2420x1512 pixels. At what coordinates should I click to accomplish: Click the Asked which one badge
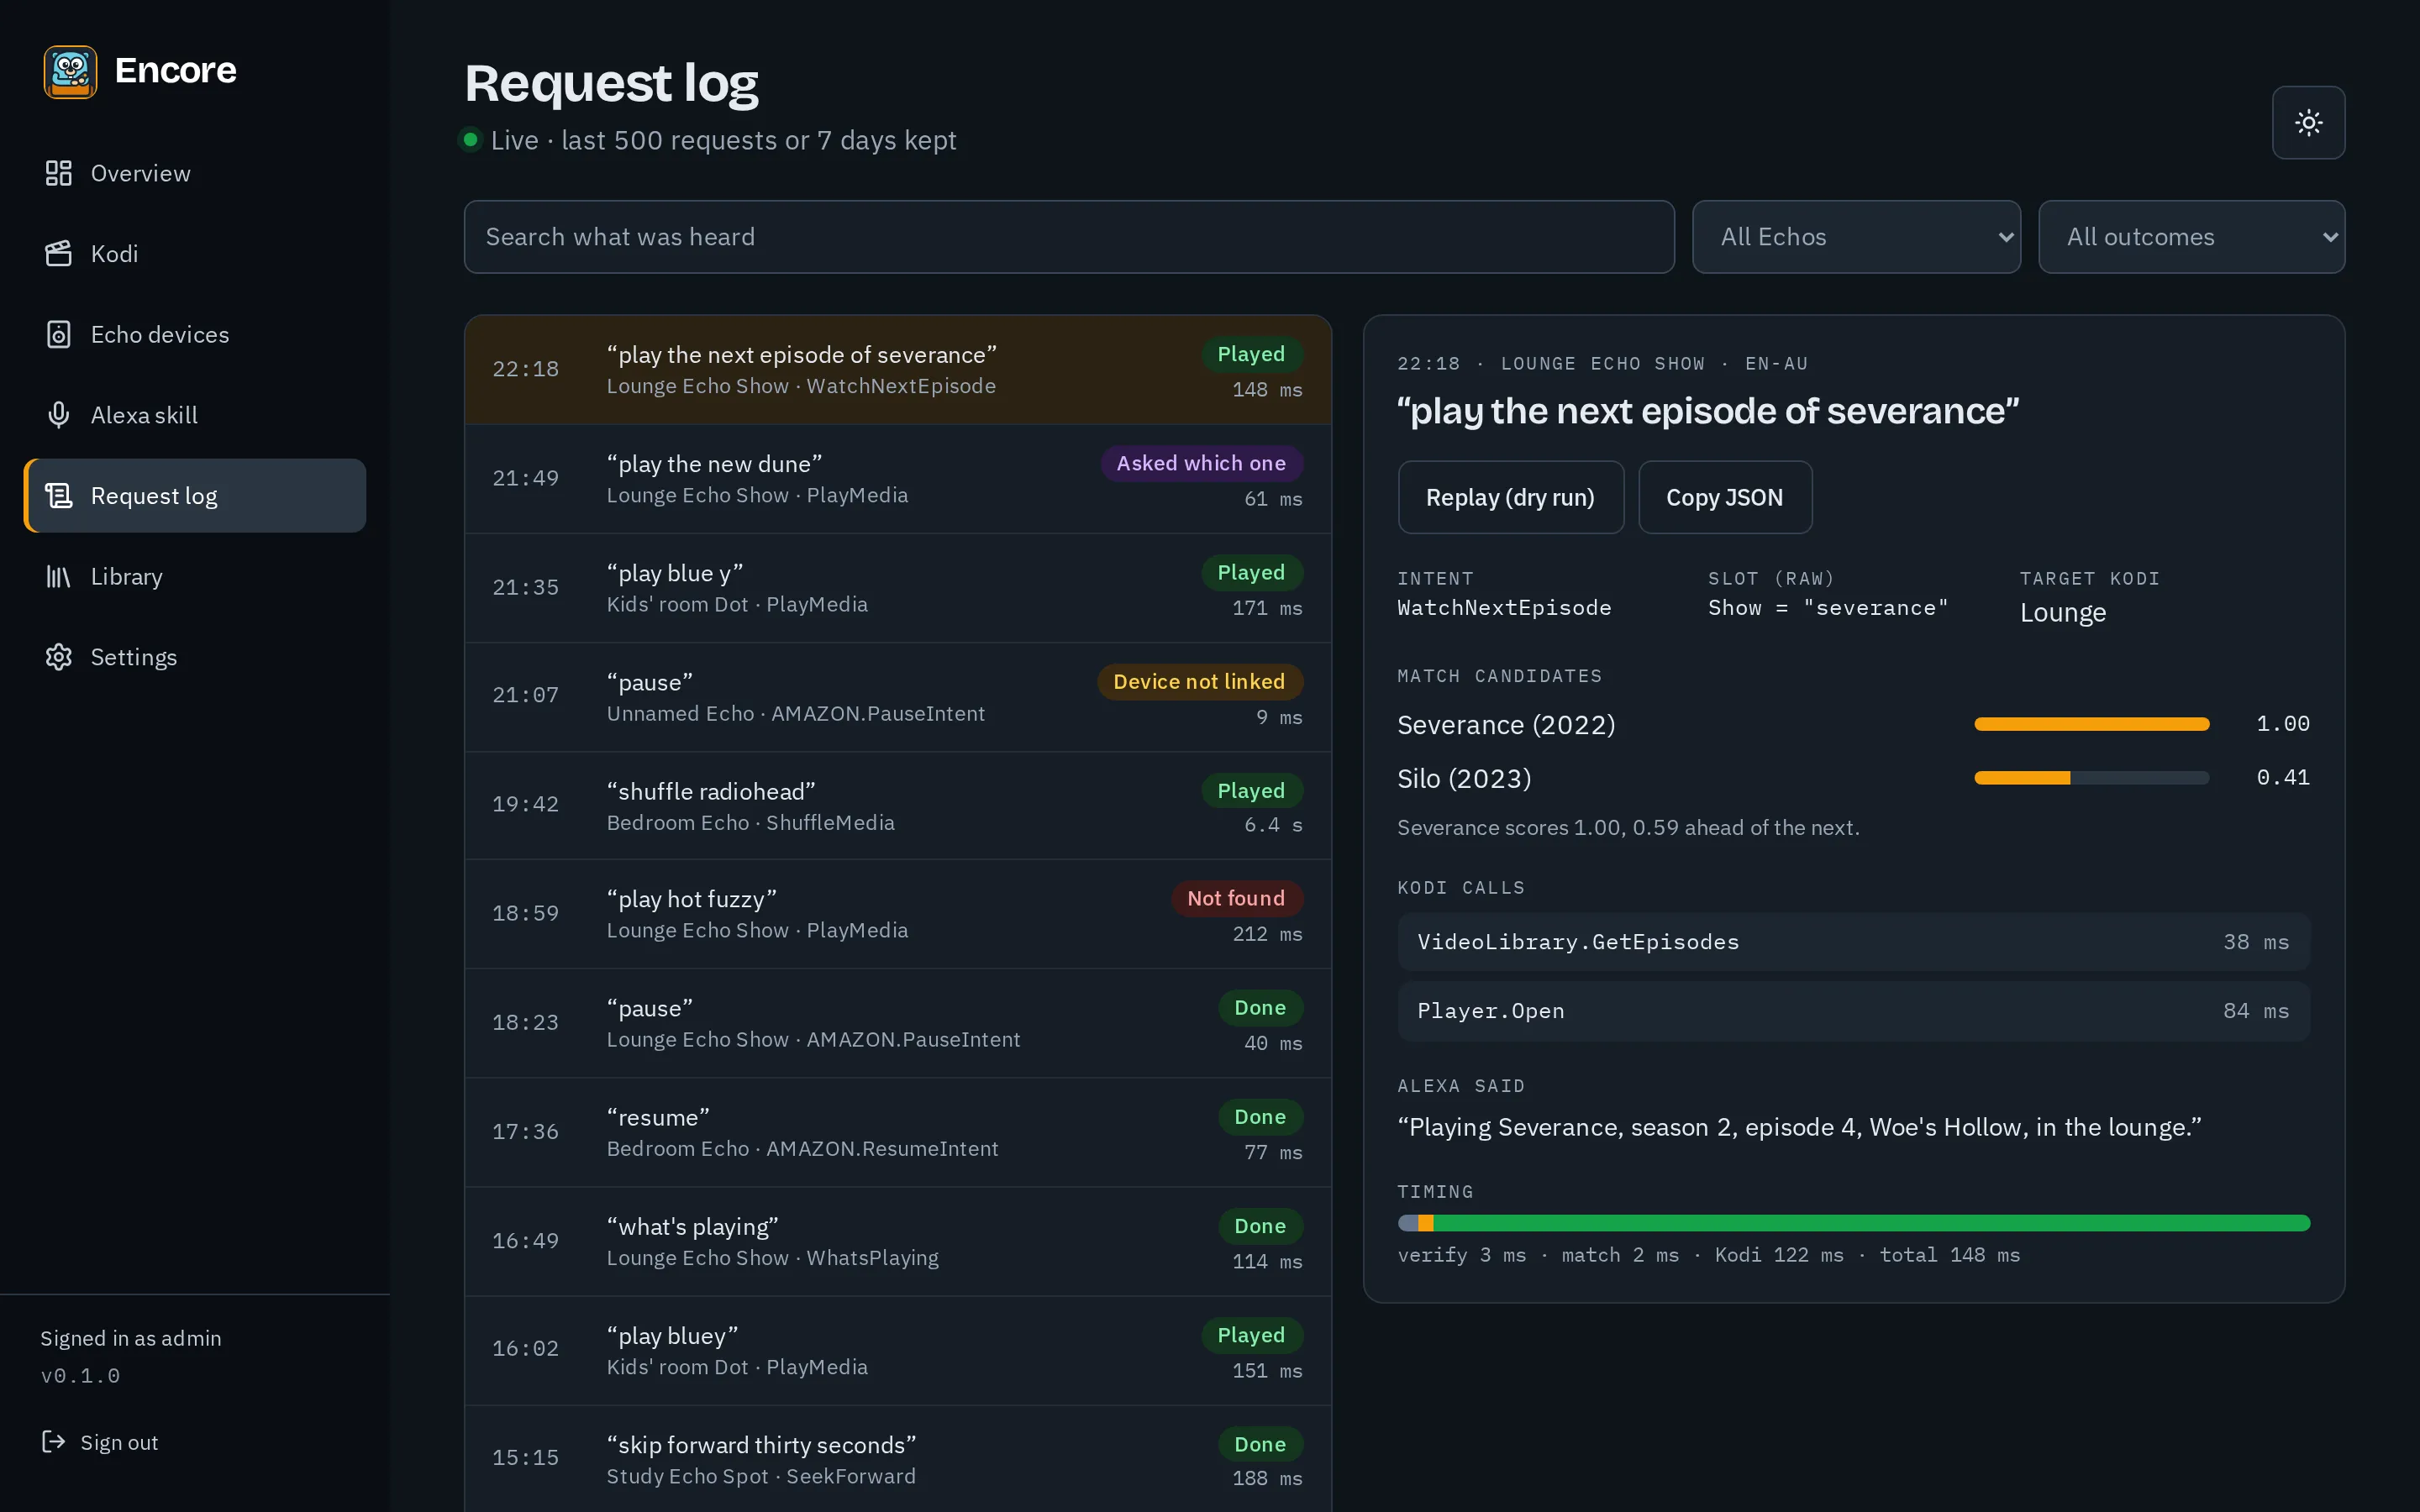(x=1201, y=463)
